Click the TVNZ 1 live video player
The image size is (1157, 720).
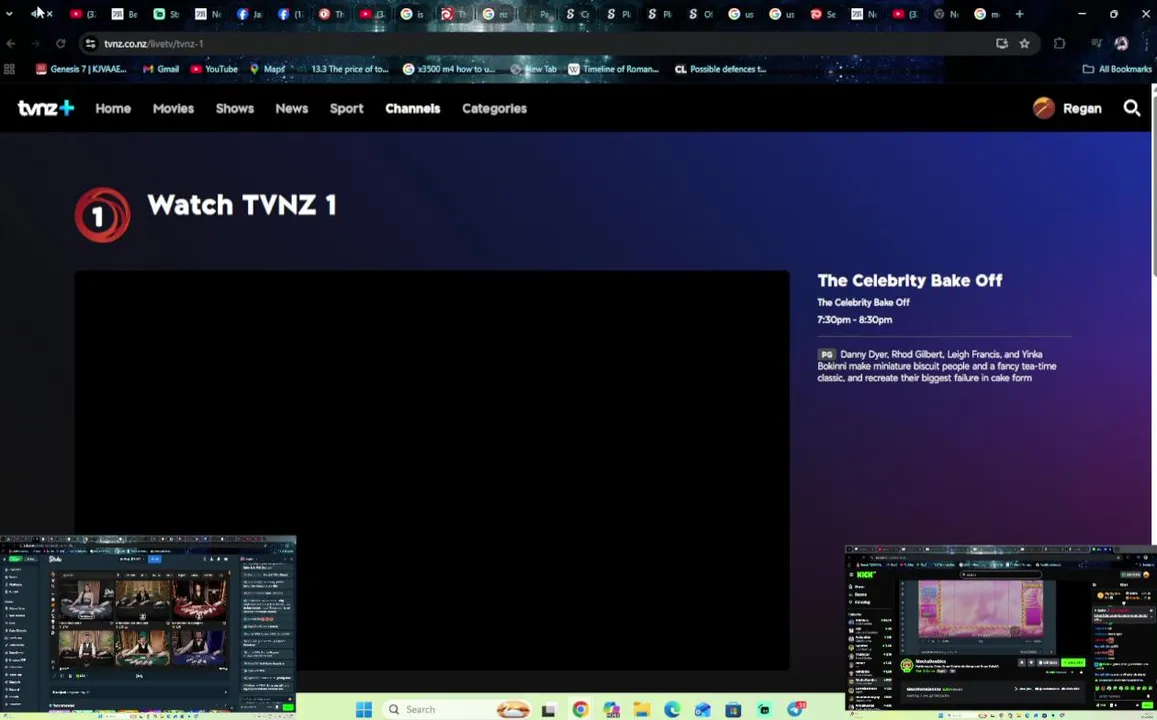coord(432,471)
